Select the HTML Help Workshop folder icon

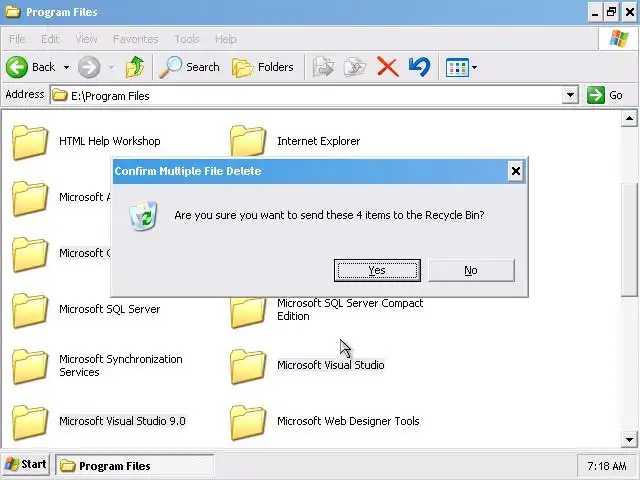coord(30,142)
